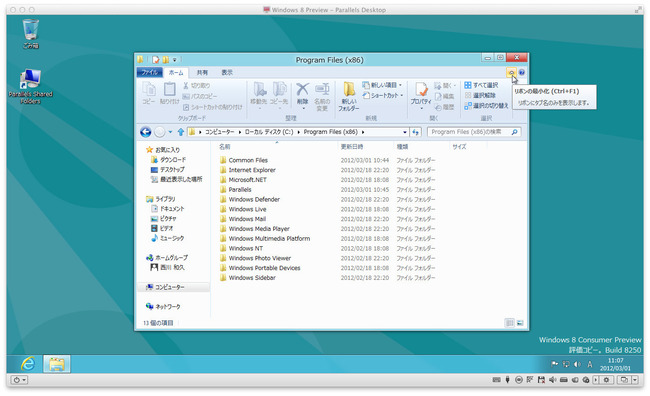Create a New folder (新しいフォルダー)
The image size is (650, 396).
(x=349, y=96)
